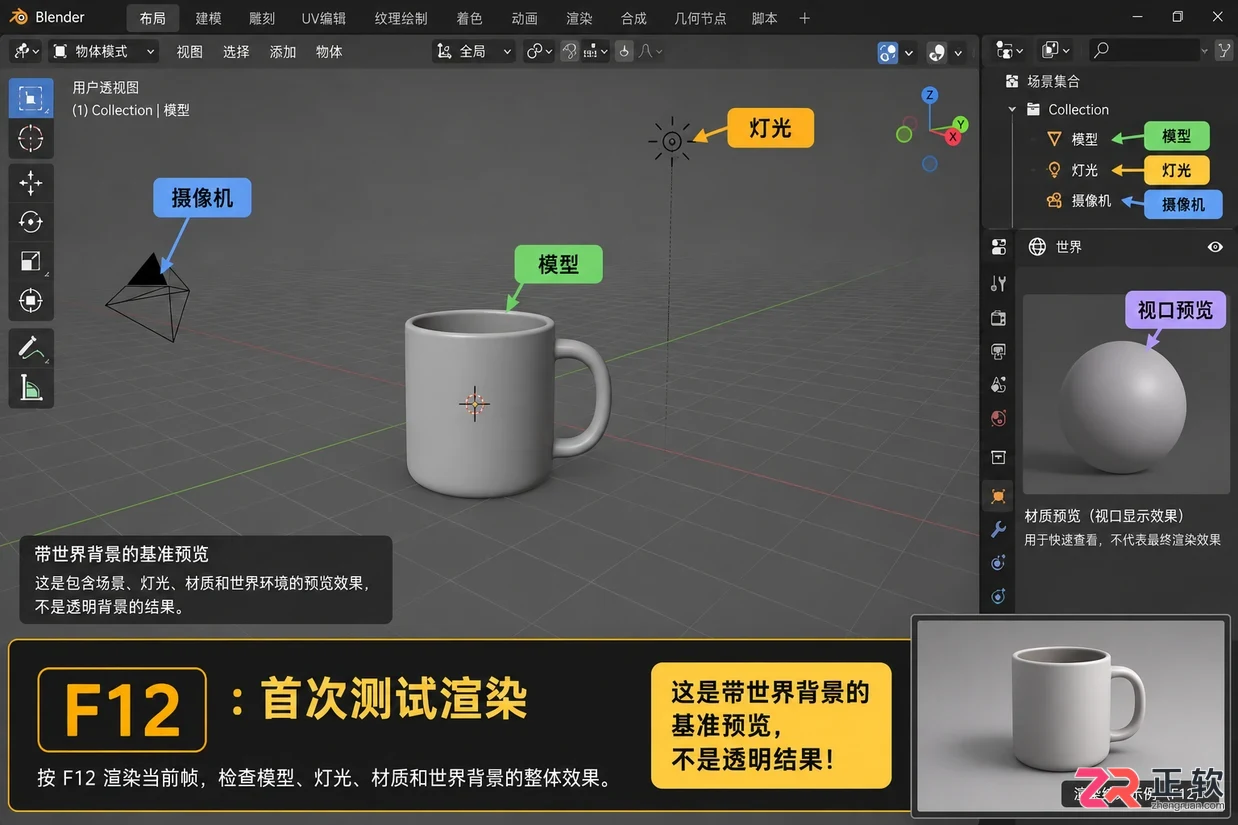
Task: Add a new workspace with plus button
Action: tap(804, 18)
